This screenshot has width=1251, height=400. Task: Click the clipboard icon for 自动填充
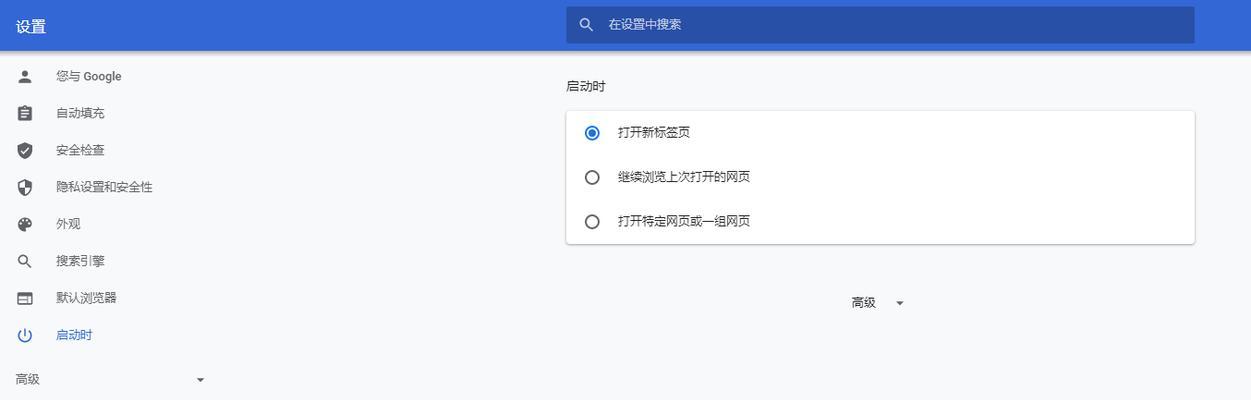tap(25, 114)
